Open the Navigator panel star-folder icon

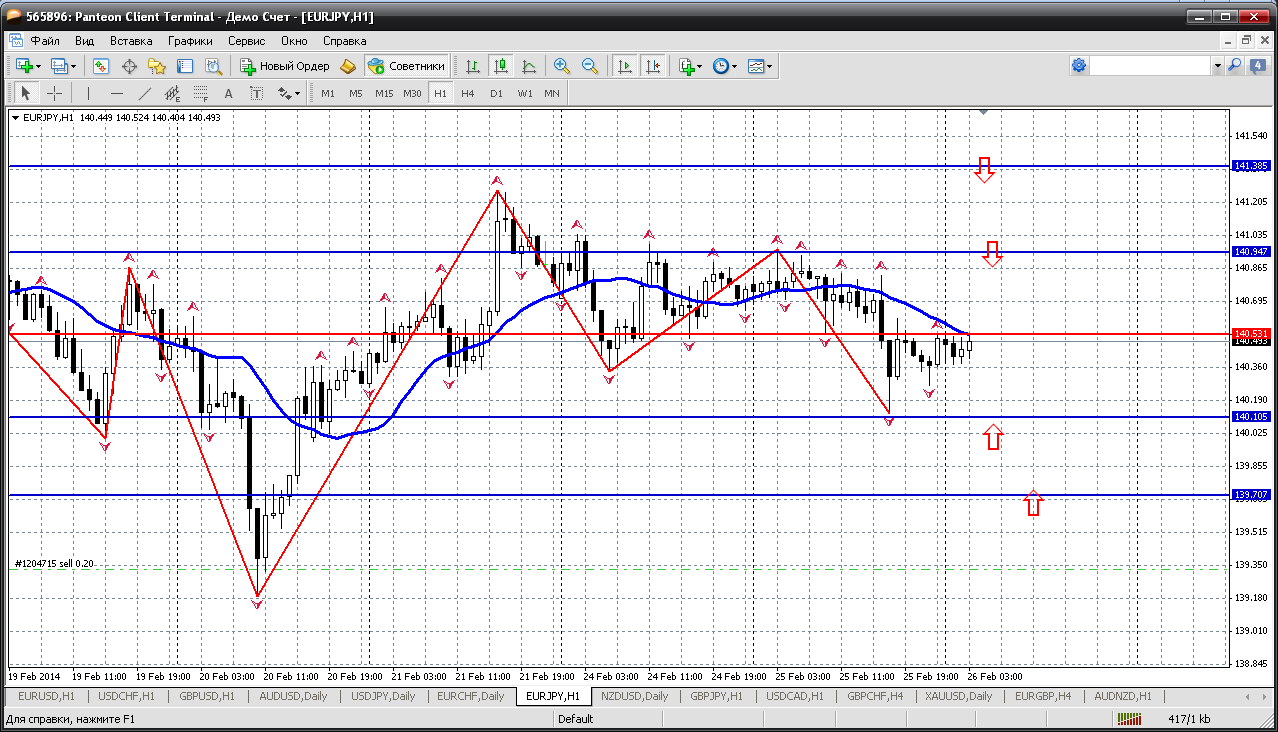click(157, 66)
